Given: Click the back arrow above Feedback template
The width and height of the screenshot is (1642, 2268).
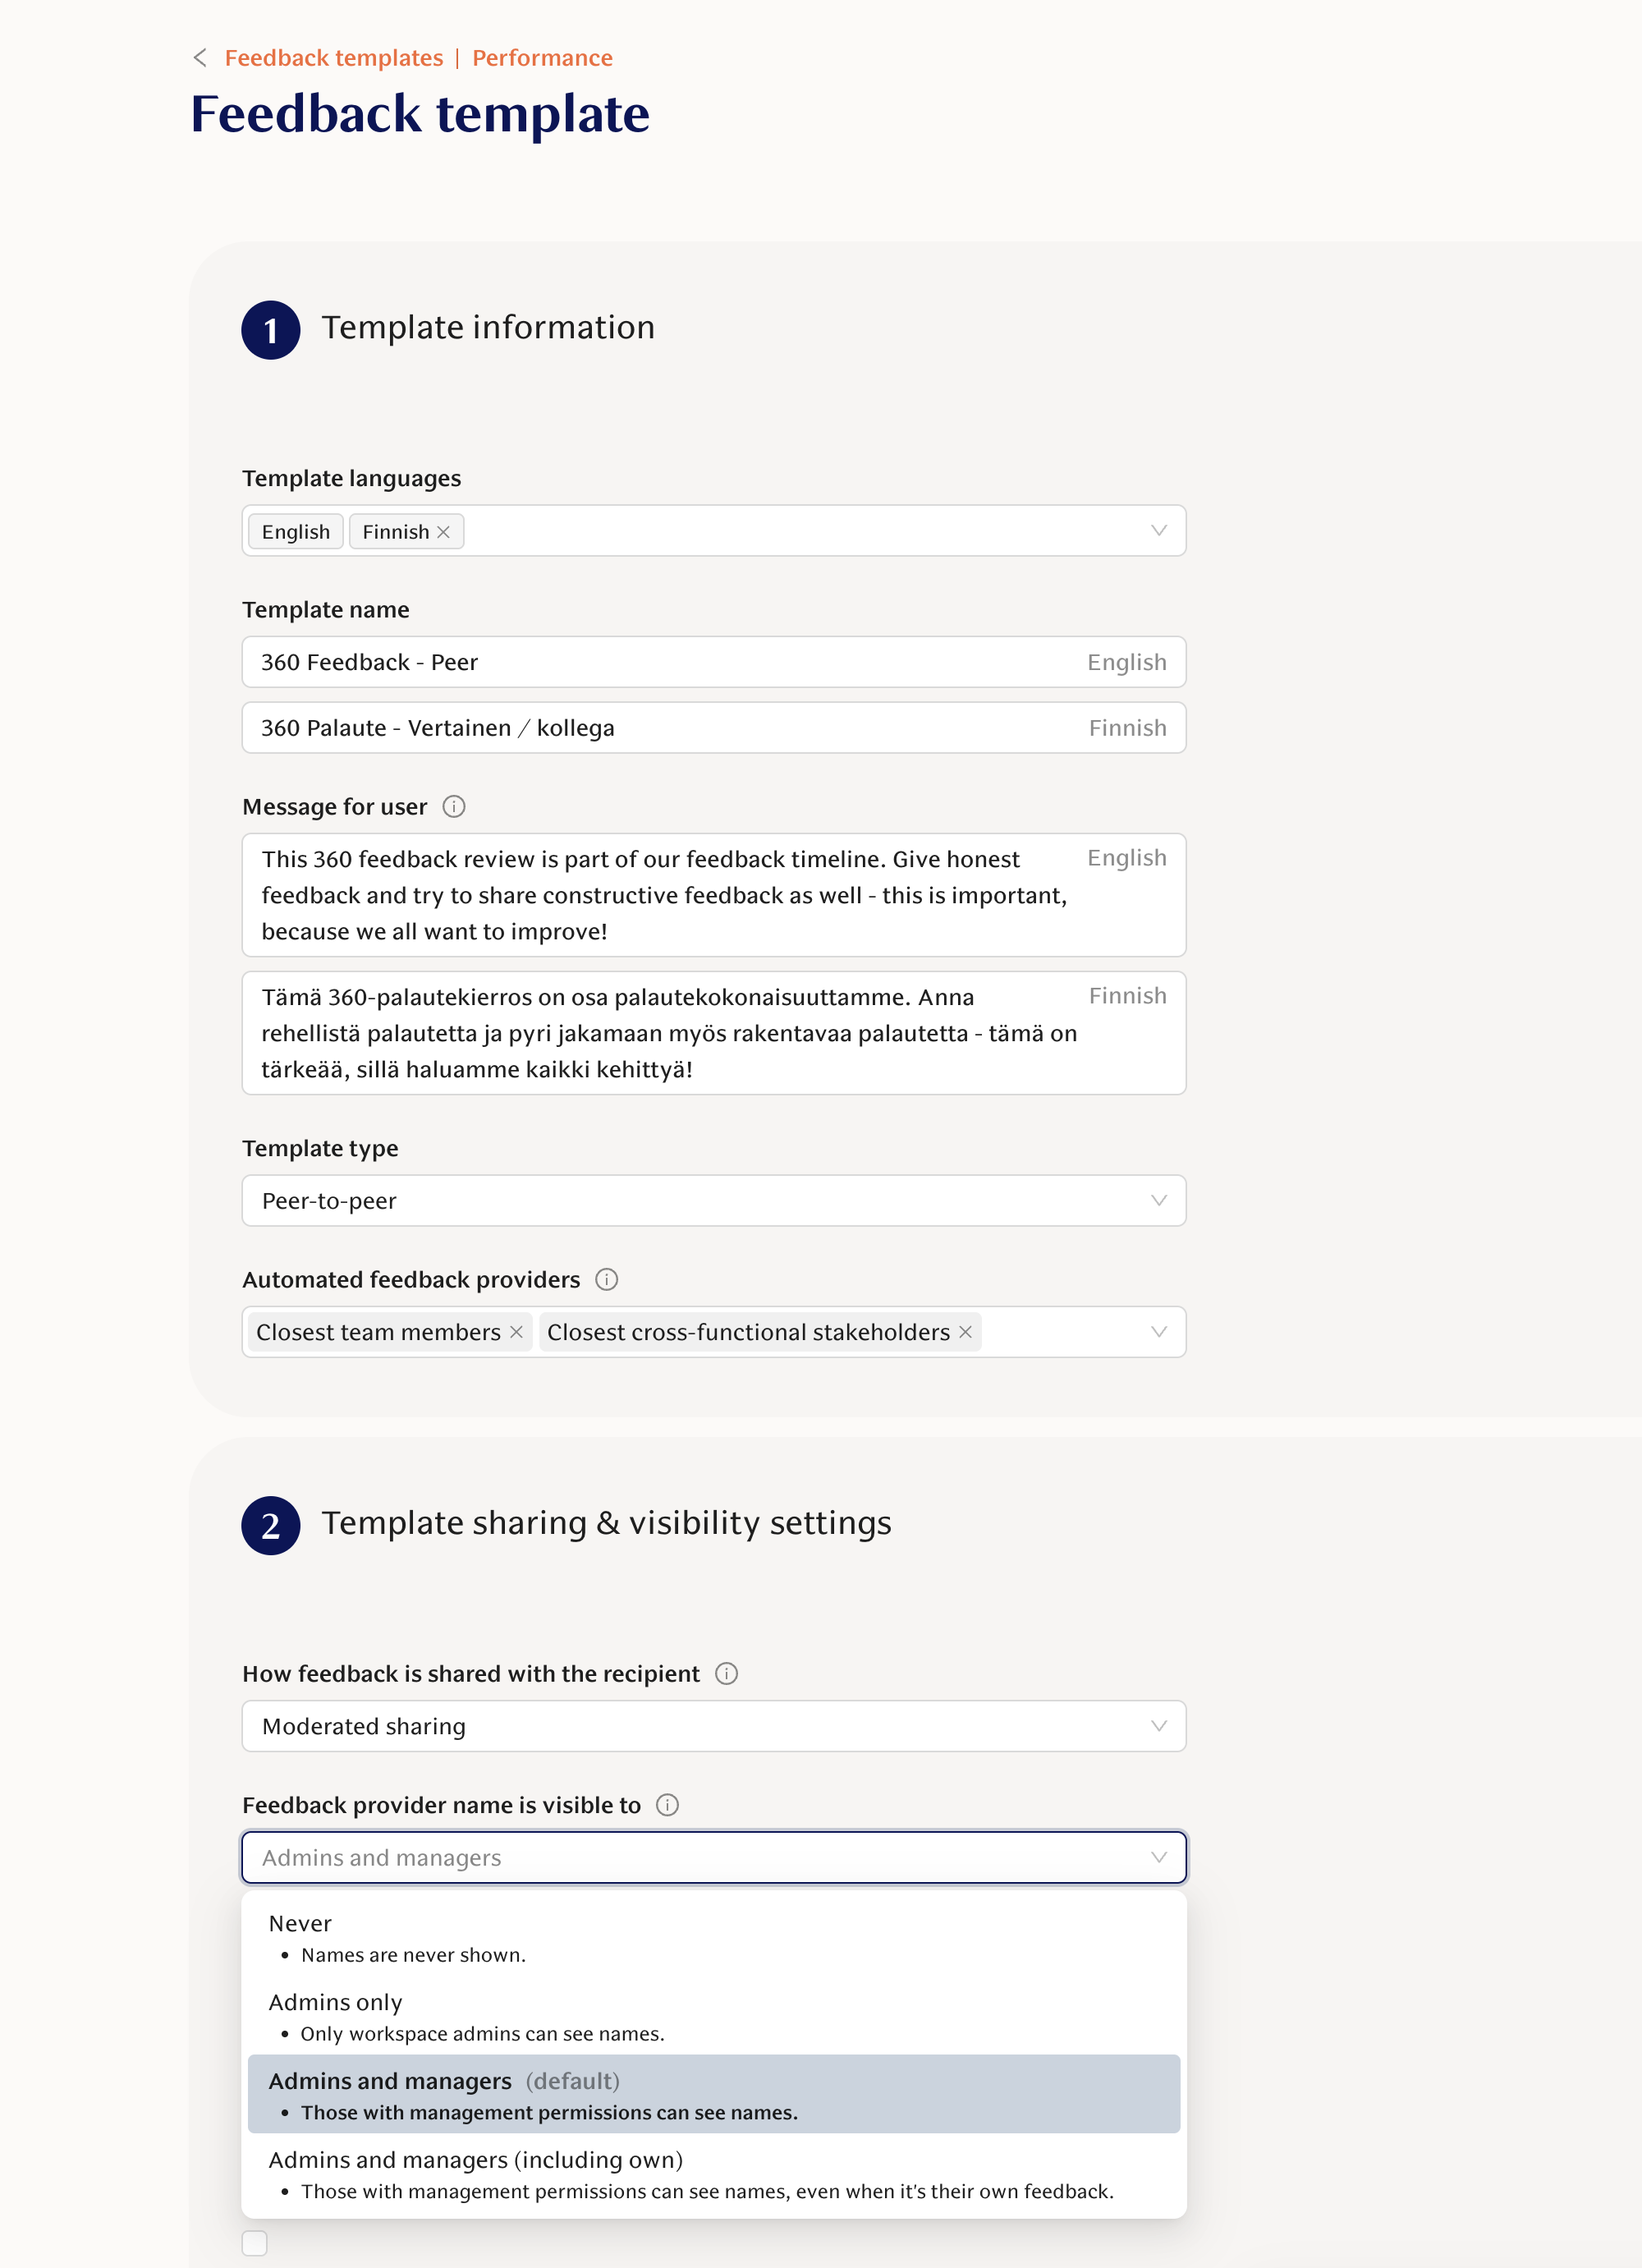Looking at the screenshot, I should [200, 57].
